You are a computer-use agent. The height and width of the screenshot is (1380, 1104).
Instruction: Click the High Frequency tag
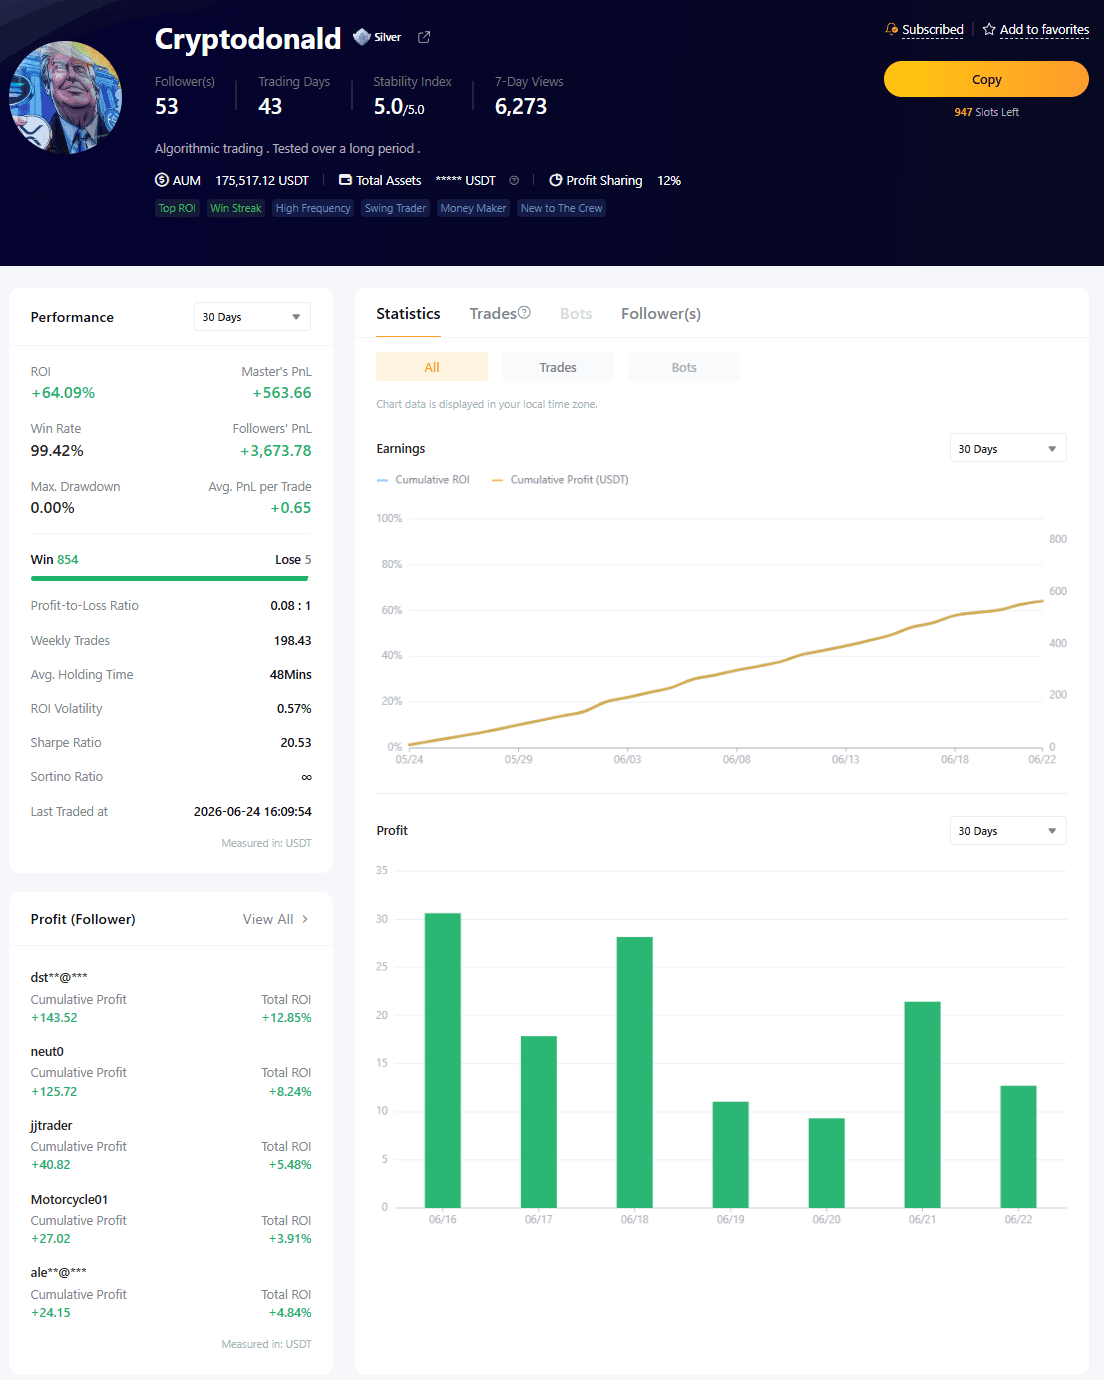point(313,208)
